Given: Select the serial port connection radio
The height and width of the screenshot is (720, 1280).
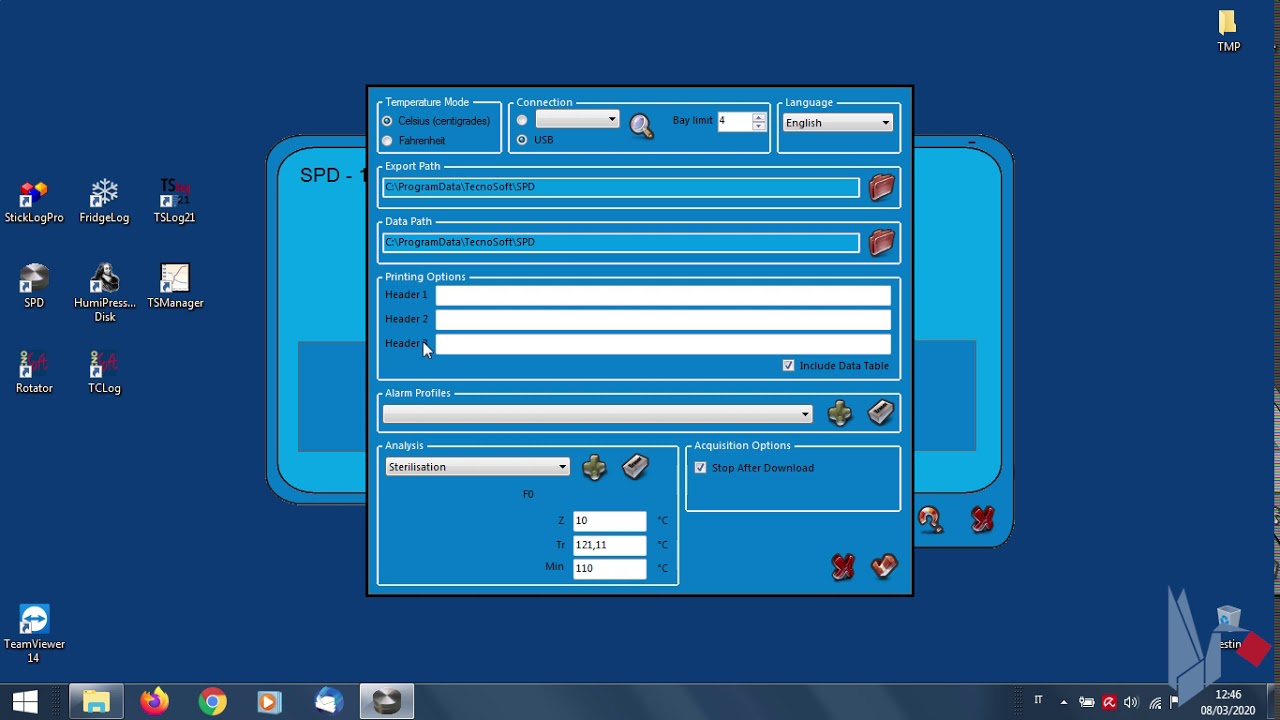Looking at the screenshot, I should (x=522, y=120).
